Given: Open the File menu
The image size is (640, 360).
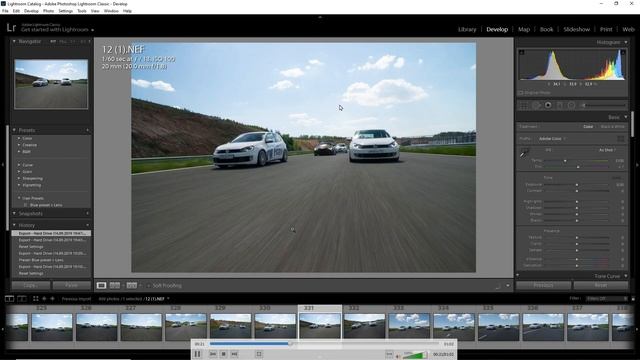Looking at the screenshot, I should click(x=5, y=11).
